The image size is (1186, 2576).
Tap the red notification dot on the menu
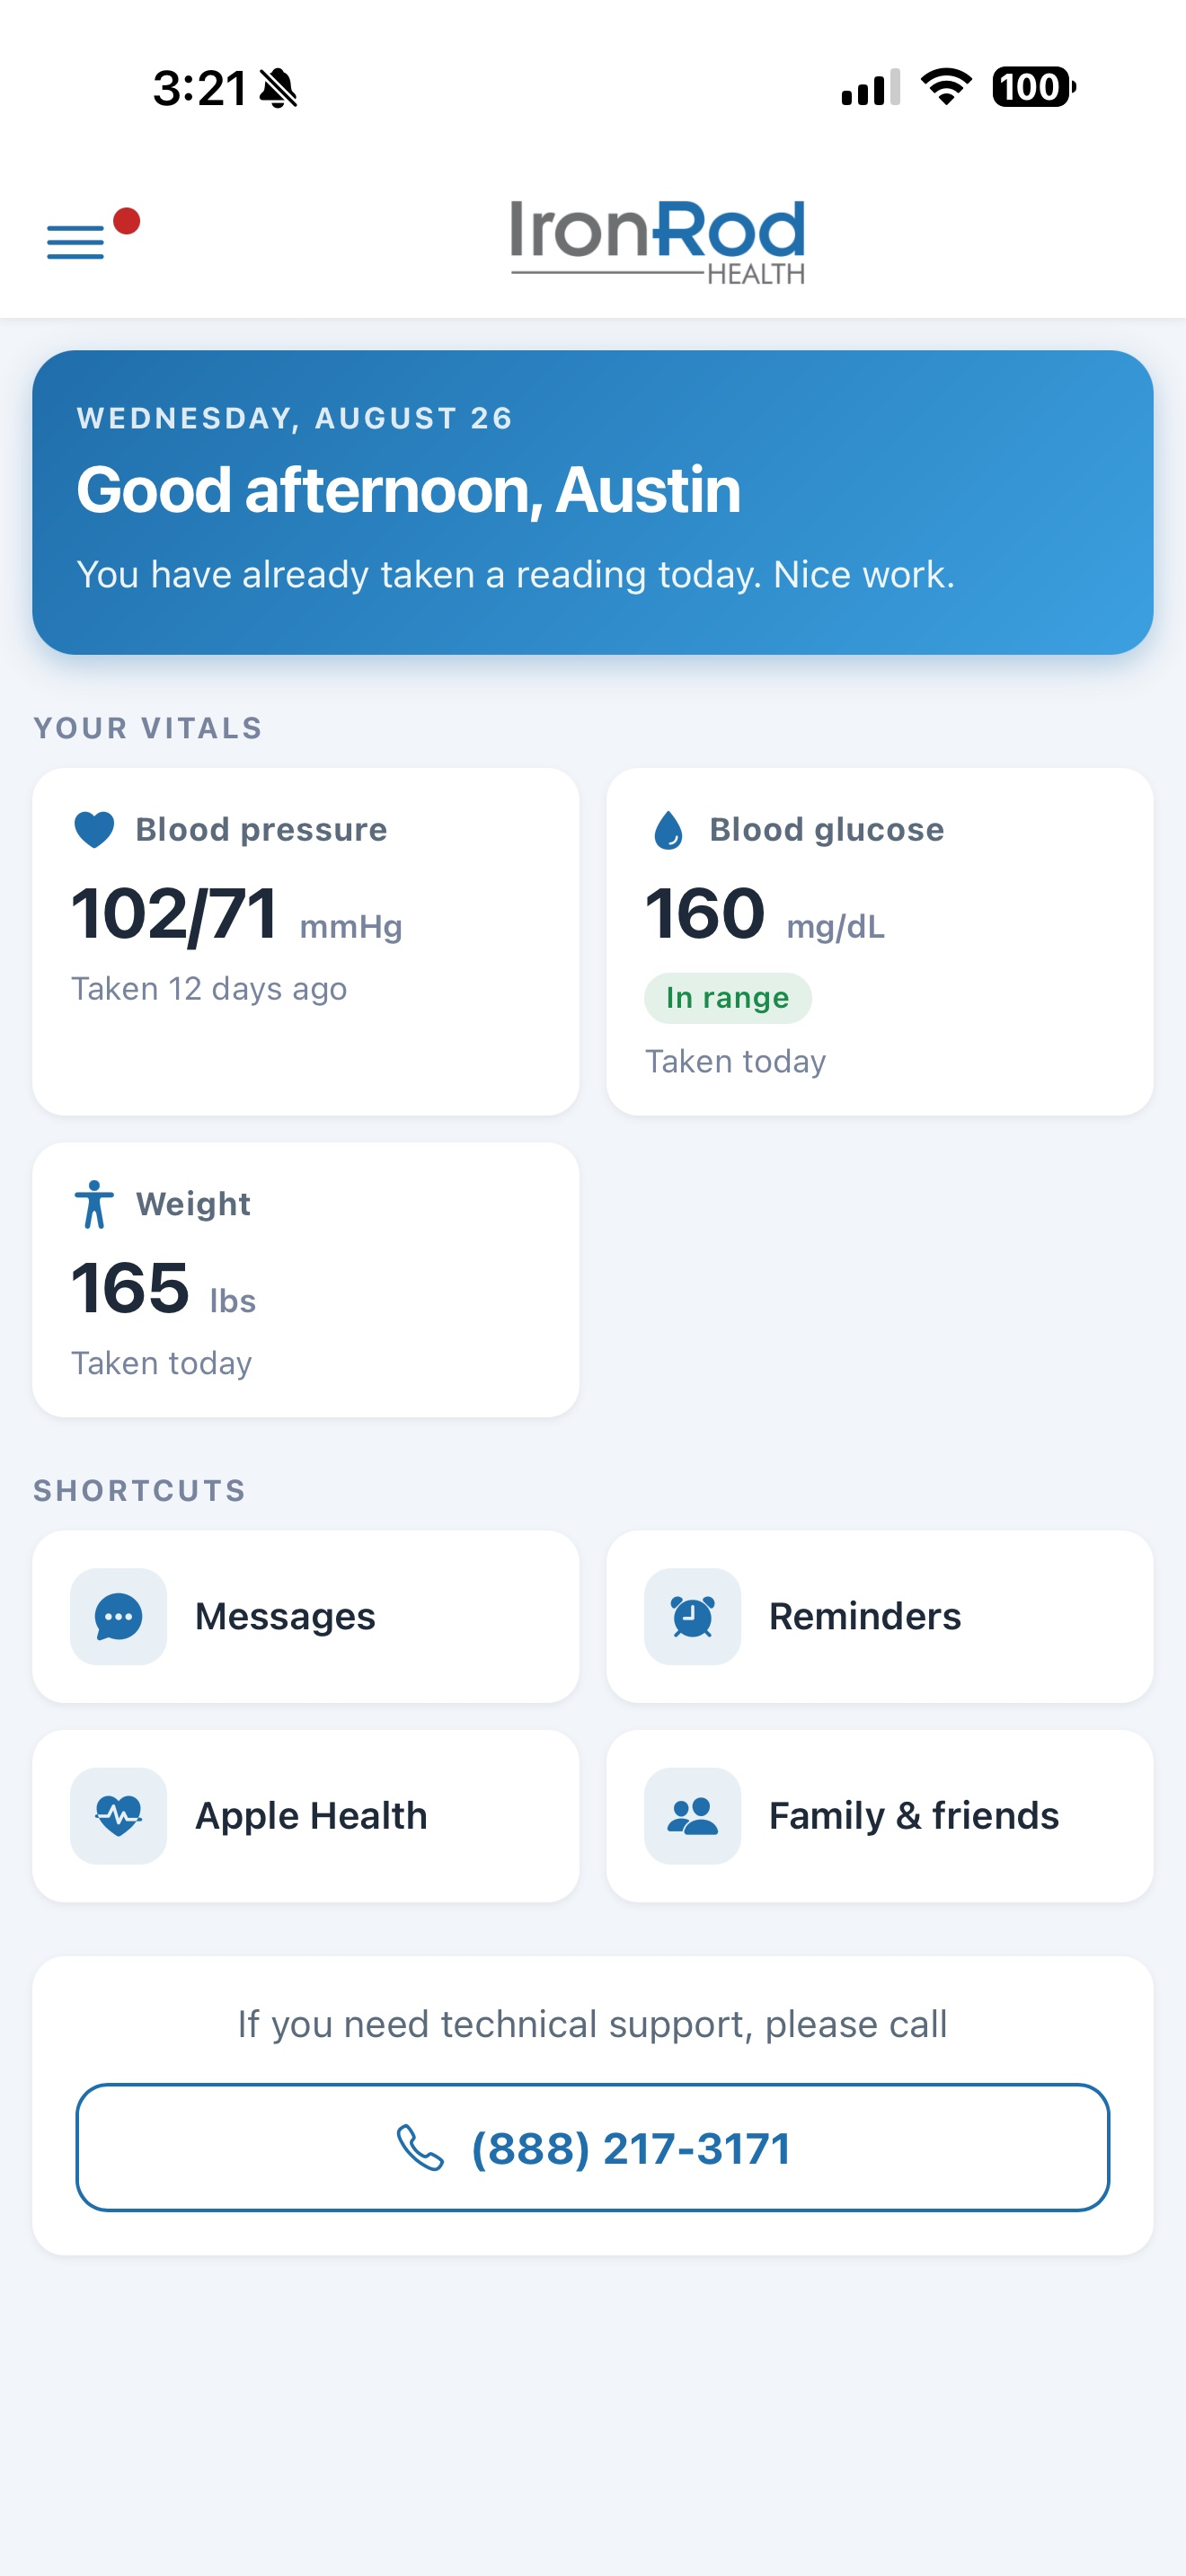pos(127,221)
